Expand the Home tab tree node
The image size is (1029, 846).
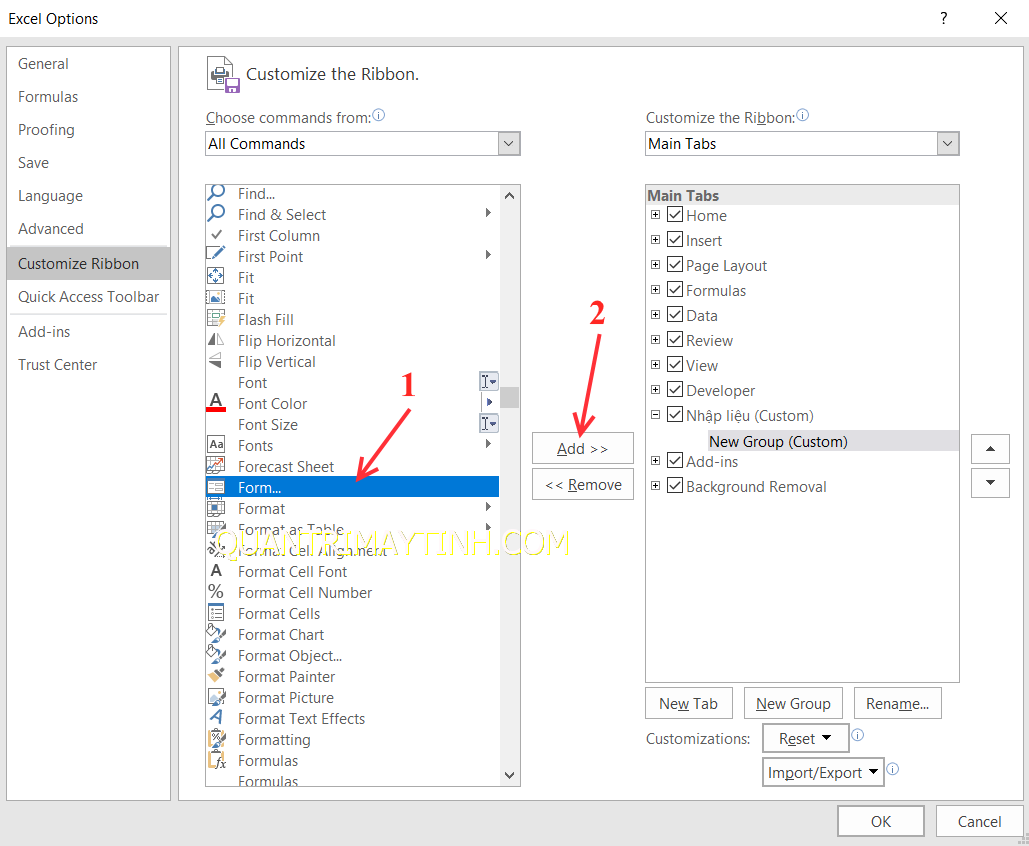coord(655,215)
